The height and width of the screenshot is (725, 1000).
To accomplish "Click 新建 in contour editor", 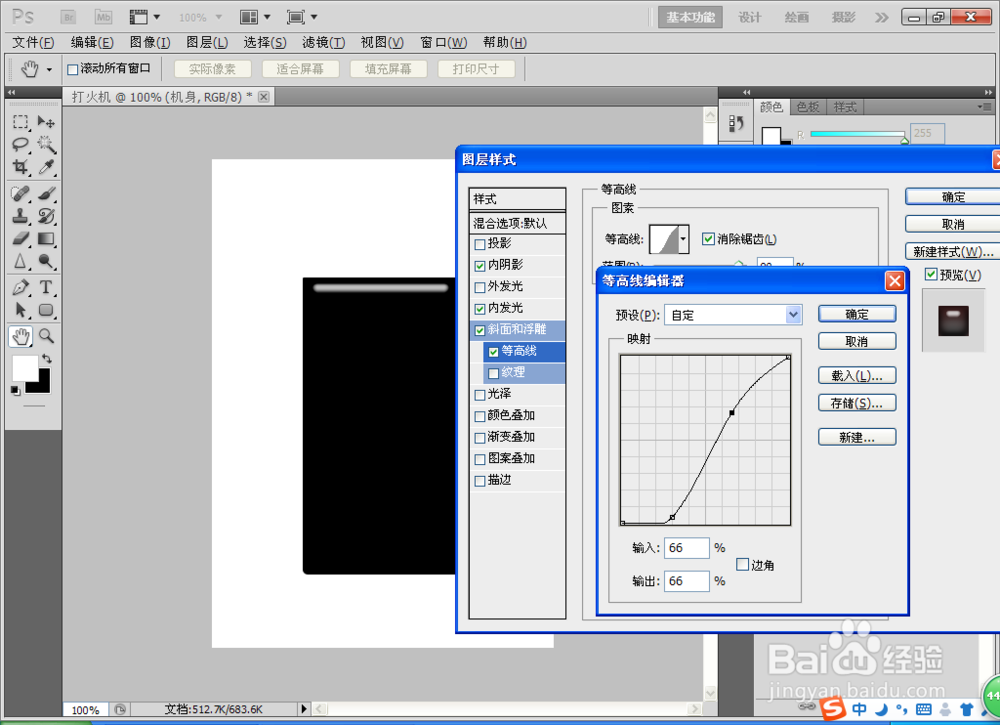I will (857, 437).
